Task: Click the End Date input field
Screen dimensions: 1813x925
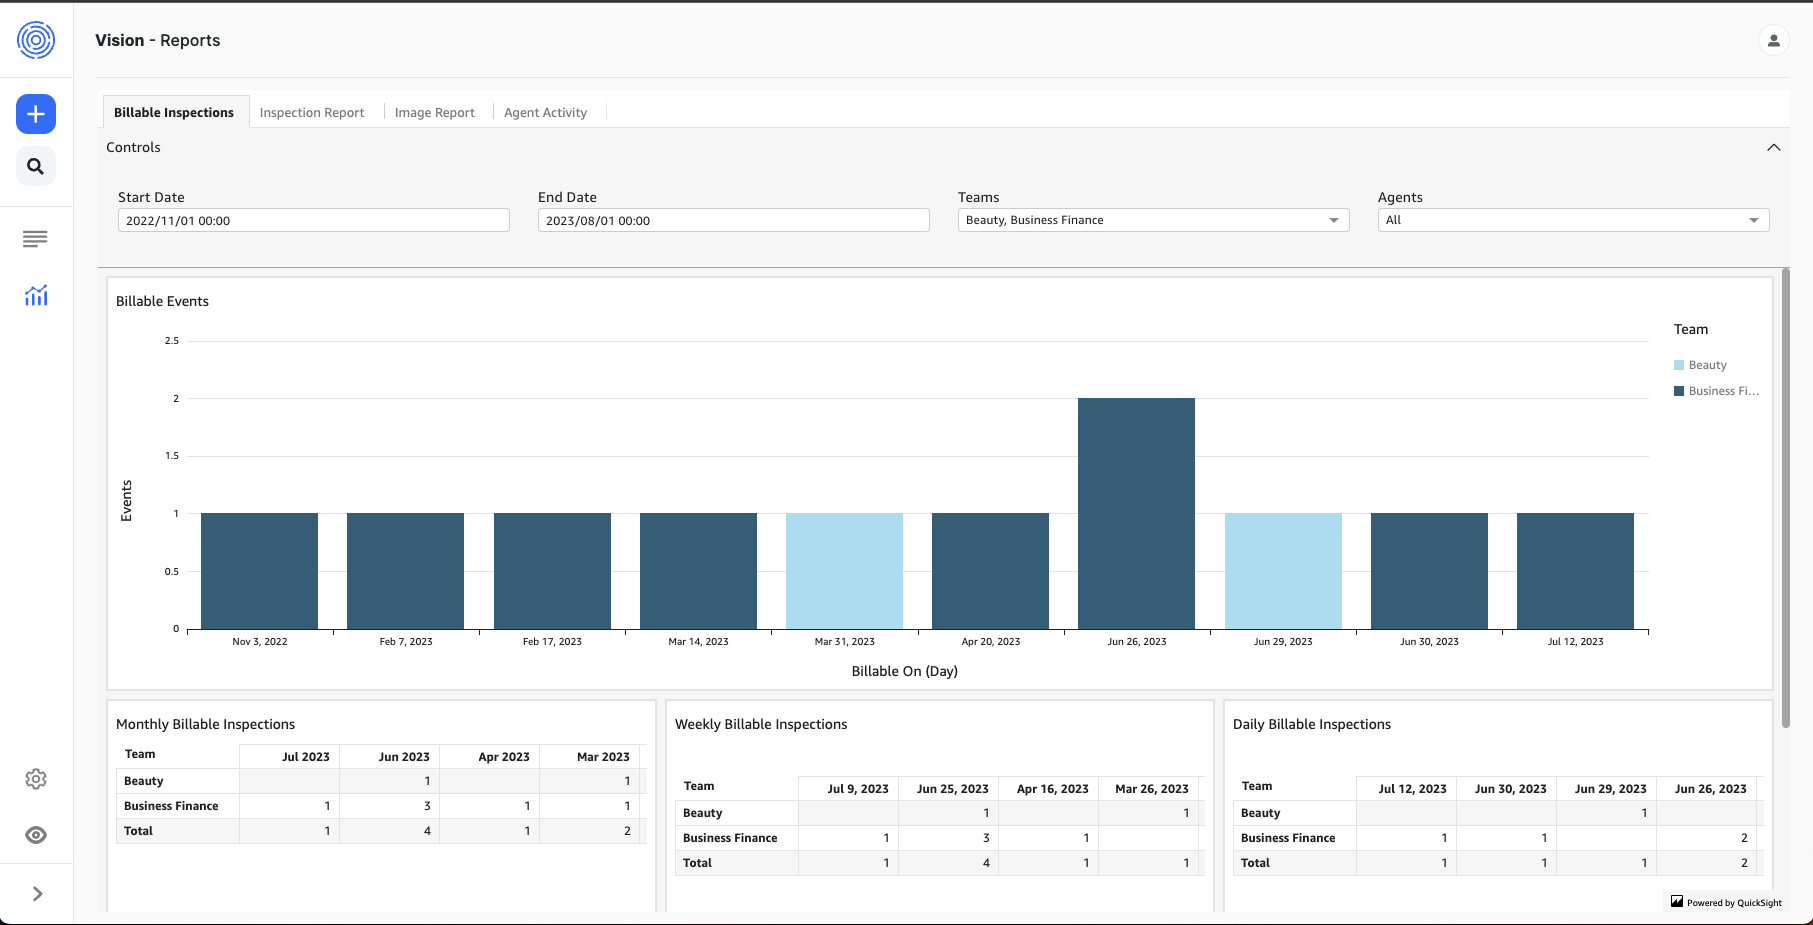Action: (x=734, y=220)
